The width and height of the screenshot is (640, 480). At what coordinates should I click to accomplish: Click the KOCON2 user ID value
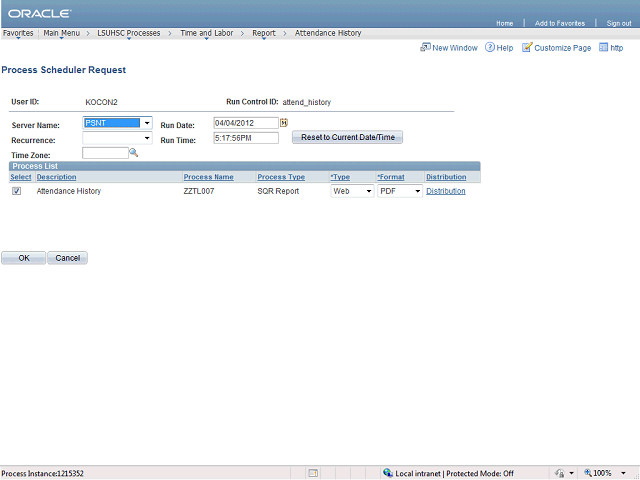101,102
